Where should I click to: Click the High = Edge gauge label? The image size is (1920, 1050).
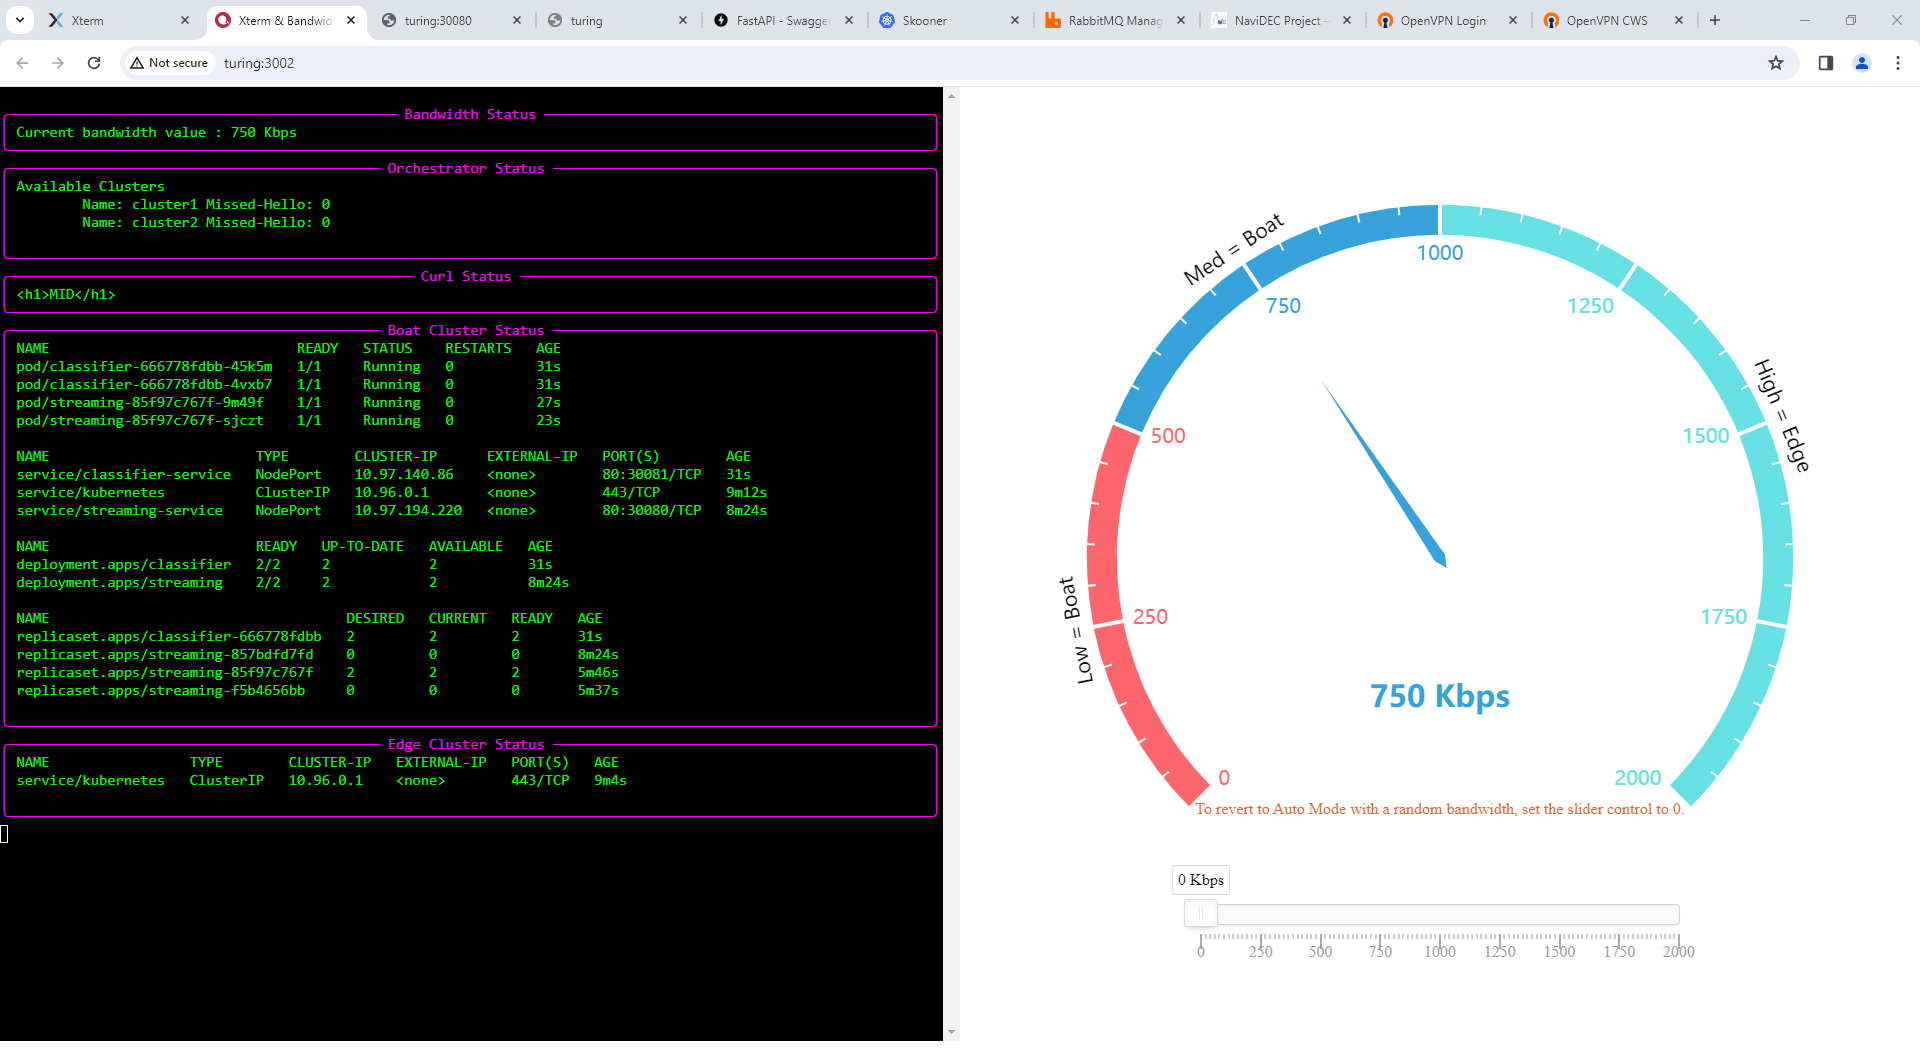click(1783, 415)
